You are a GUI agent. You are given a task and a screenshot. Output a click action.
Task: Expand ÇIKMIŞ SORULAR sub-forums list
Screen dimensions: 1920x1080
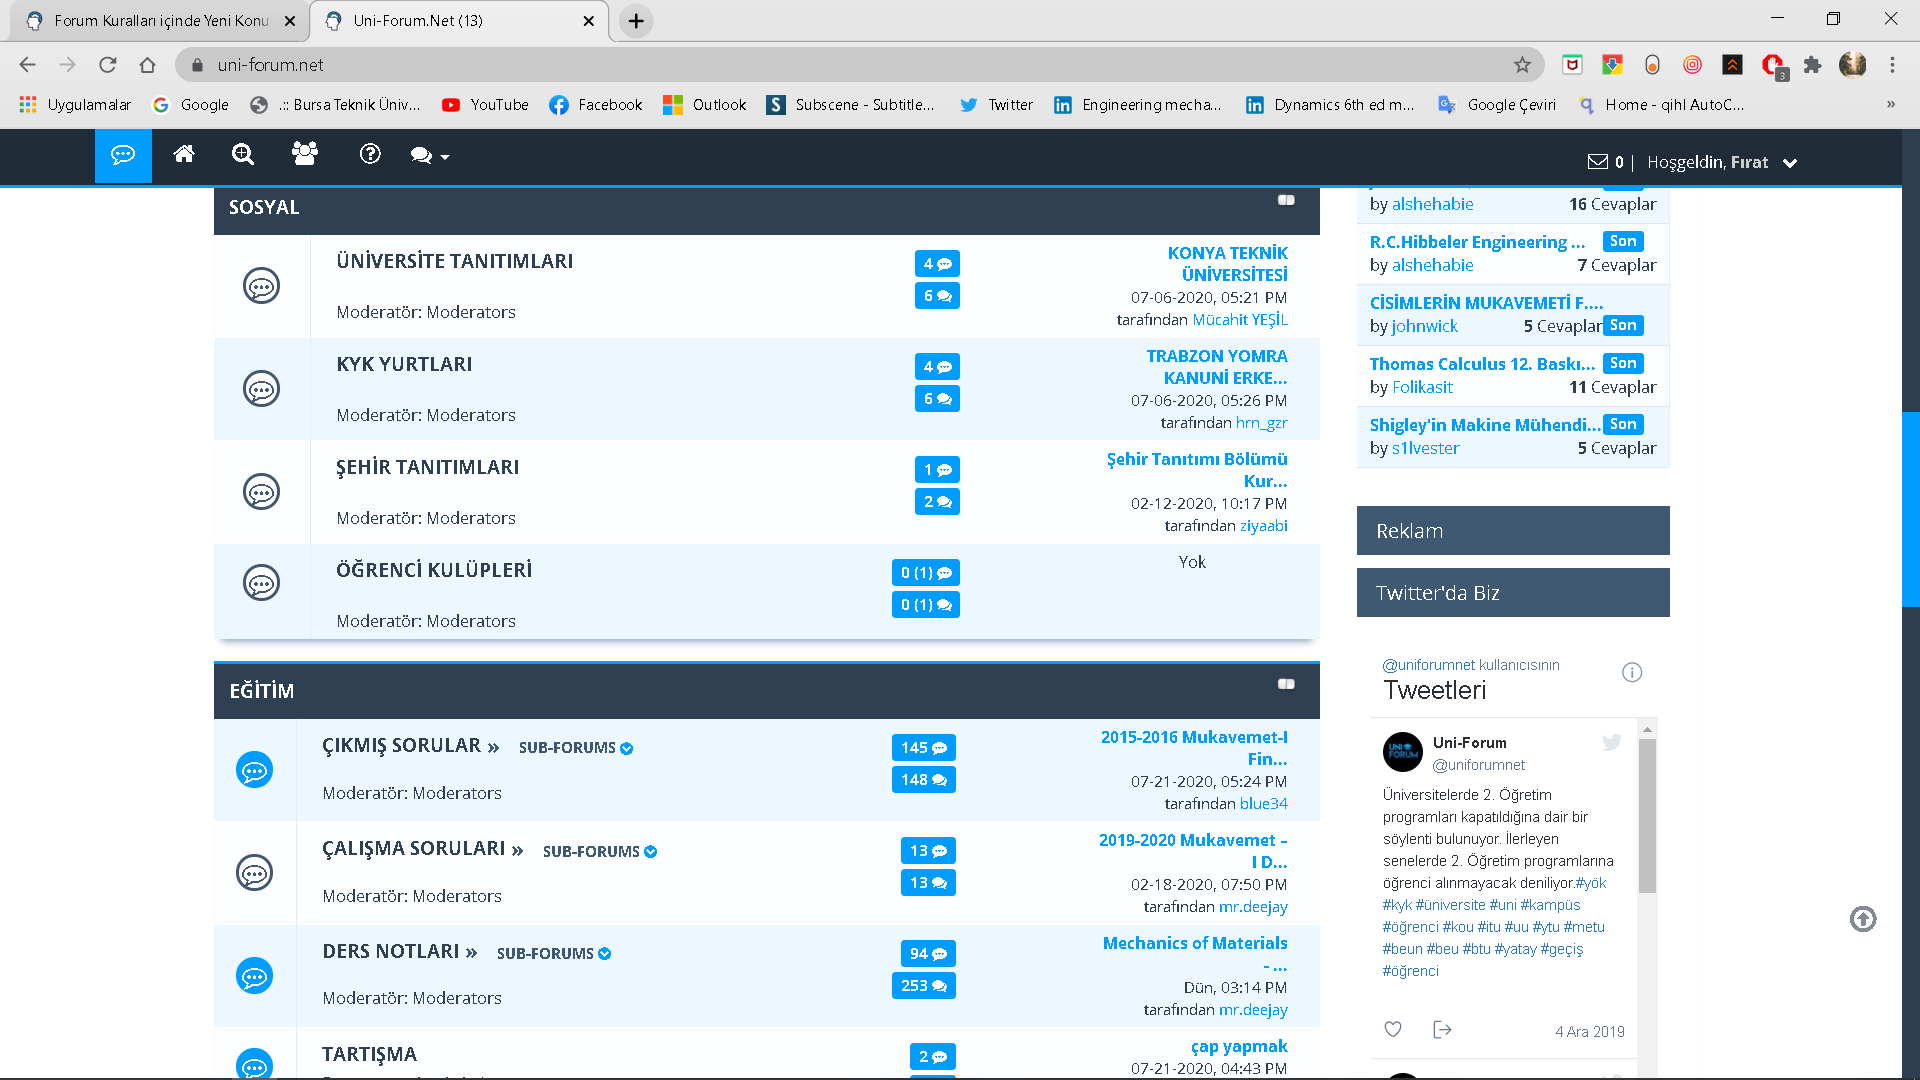coord(576,748)
